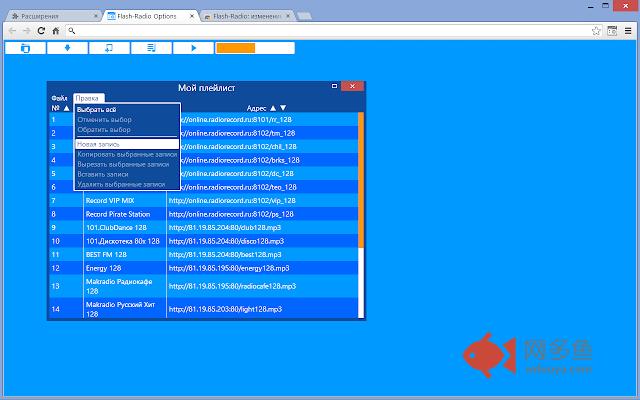Click the address ending ps_128
Image resolution: width=640 pixels, height=400 pixels.
231,214
